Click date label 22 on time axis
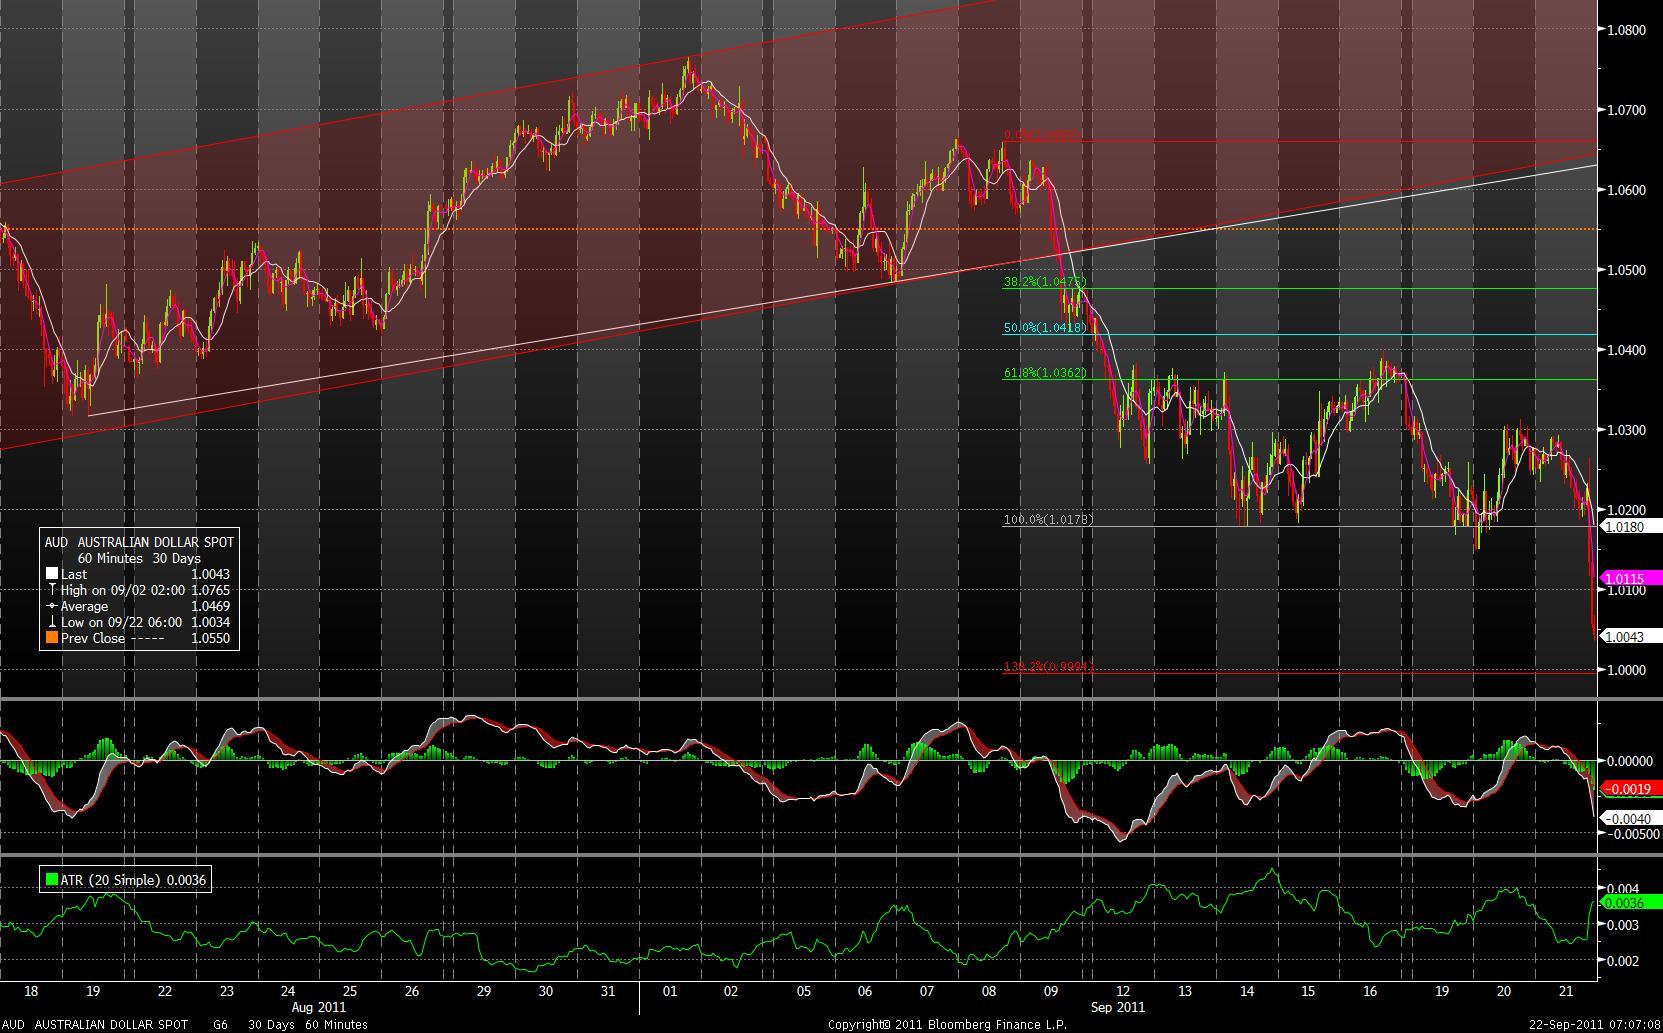This screenshot has width=1663, height=1033. click(165, 992)
